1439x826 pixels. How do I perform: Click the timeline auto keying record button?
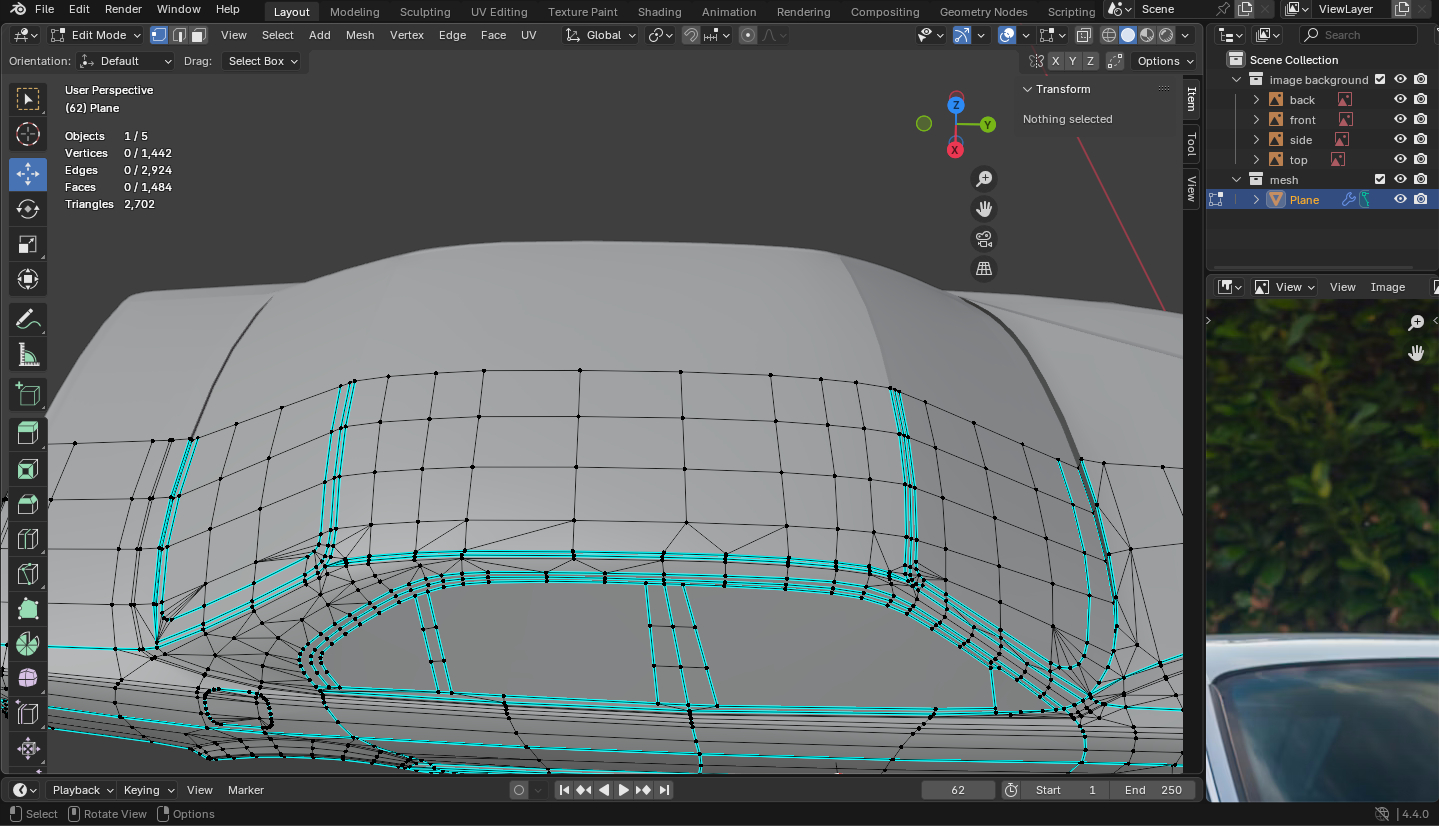(518, 790)
